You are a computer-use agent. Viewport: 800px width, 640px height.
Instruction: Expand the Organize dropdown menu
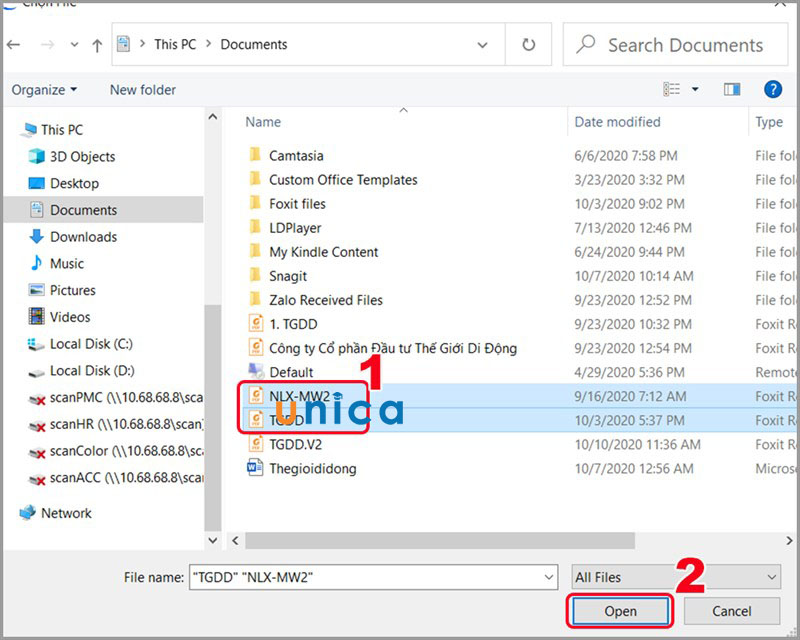[44, 90]
